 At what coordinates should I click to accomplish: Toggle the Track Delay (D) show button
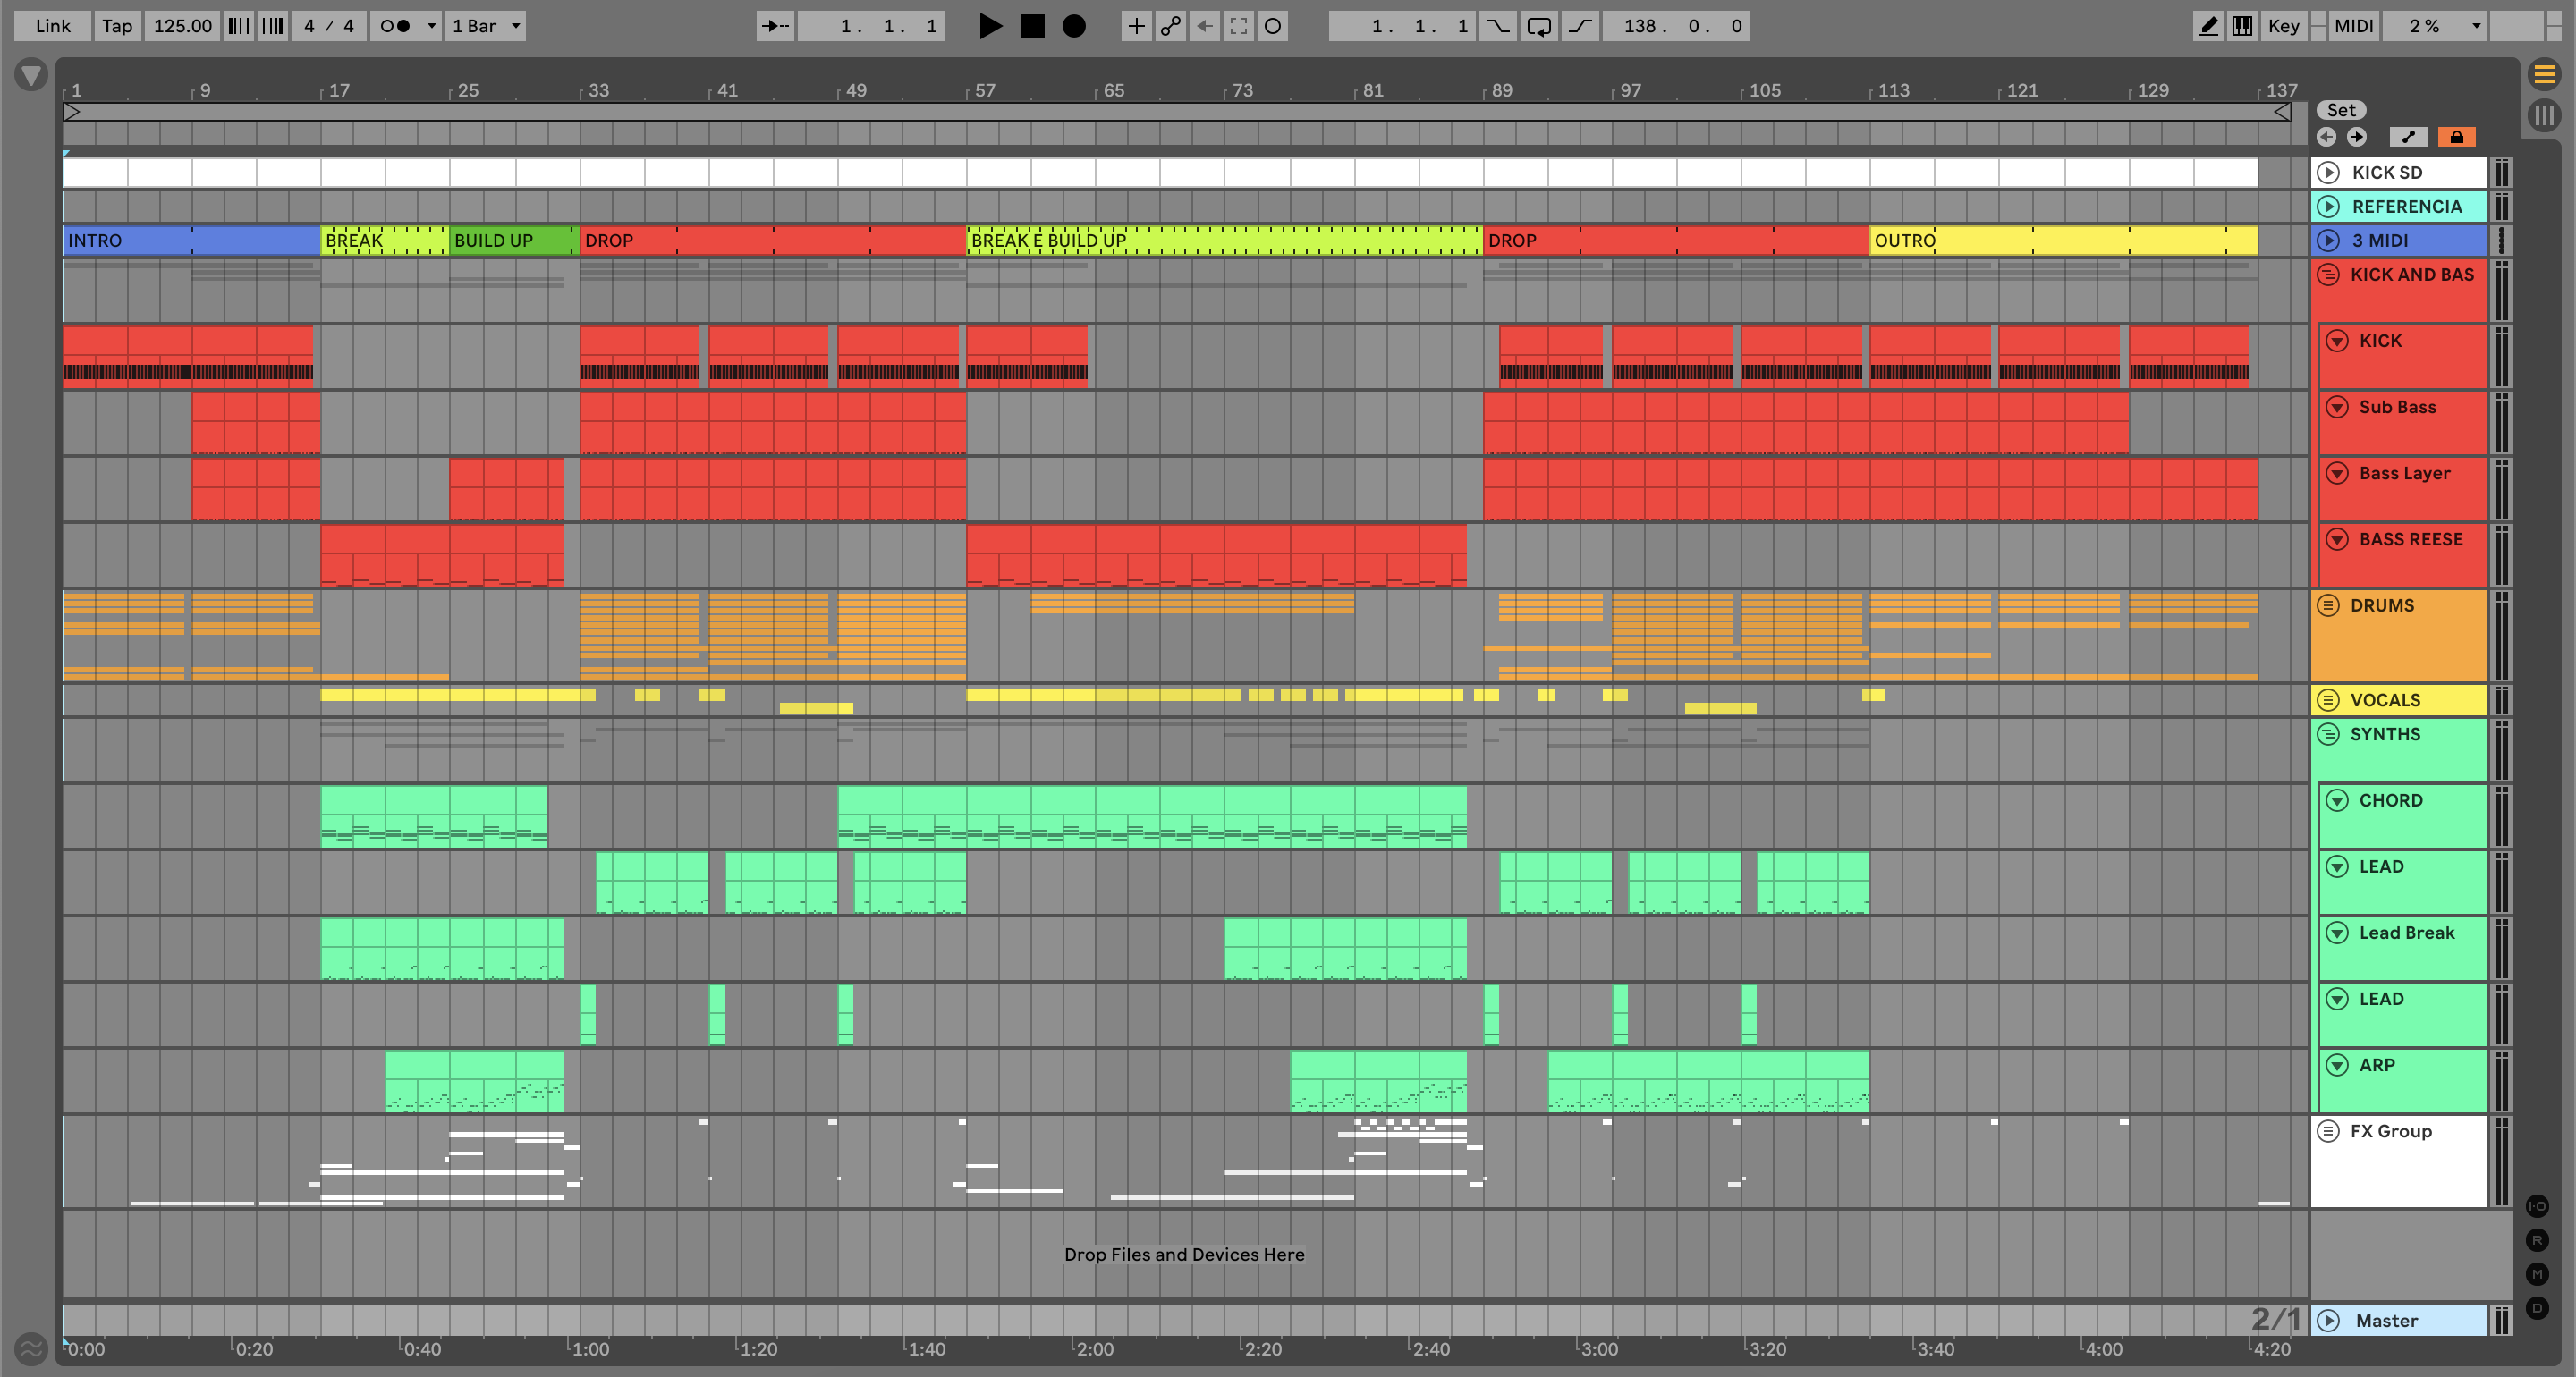pos(2537,1308)
